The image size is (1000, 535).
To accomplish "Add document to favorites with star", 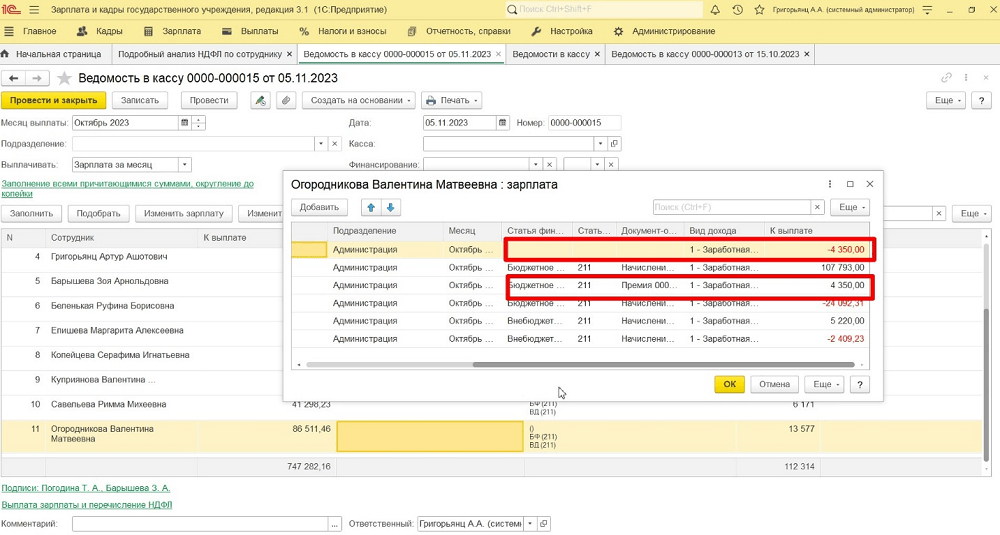I will tap(65, 78).
